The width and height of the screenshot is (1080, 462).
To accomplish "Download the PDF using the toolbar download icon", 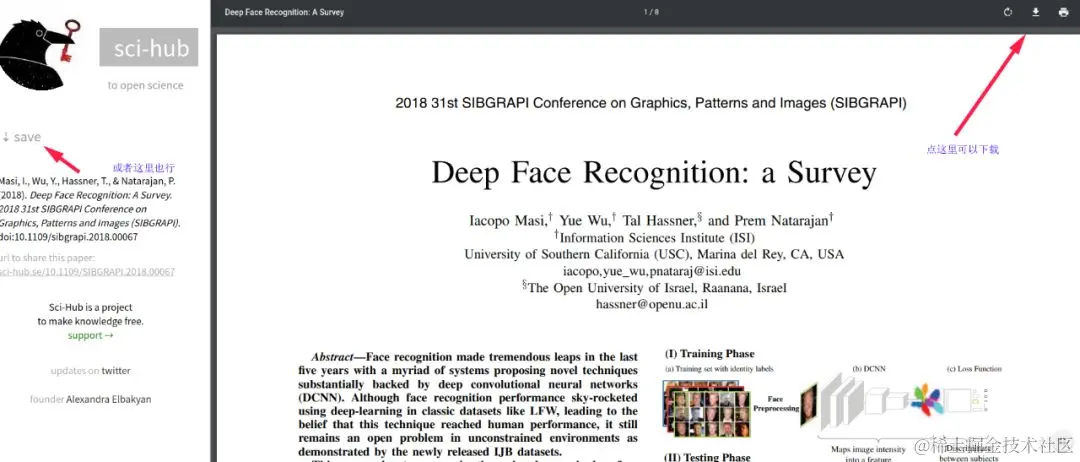I will [x=1035, y=12].
